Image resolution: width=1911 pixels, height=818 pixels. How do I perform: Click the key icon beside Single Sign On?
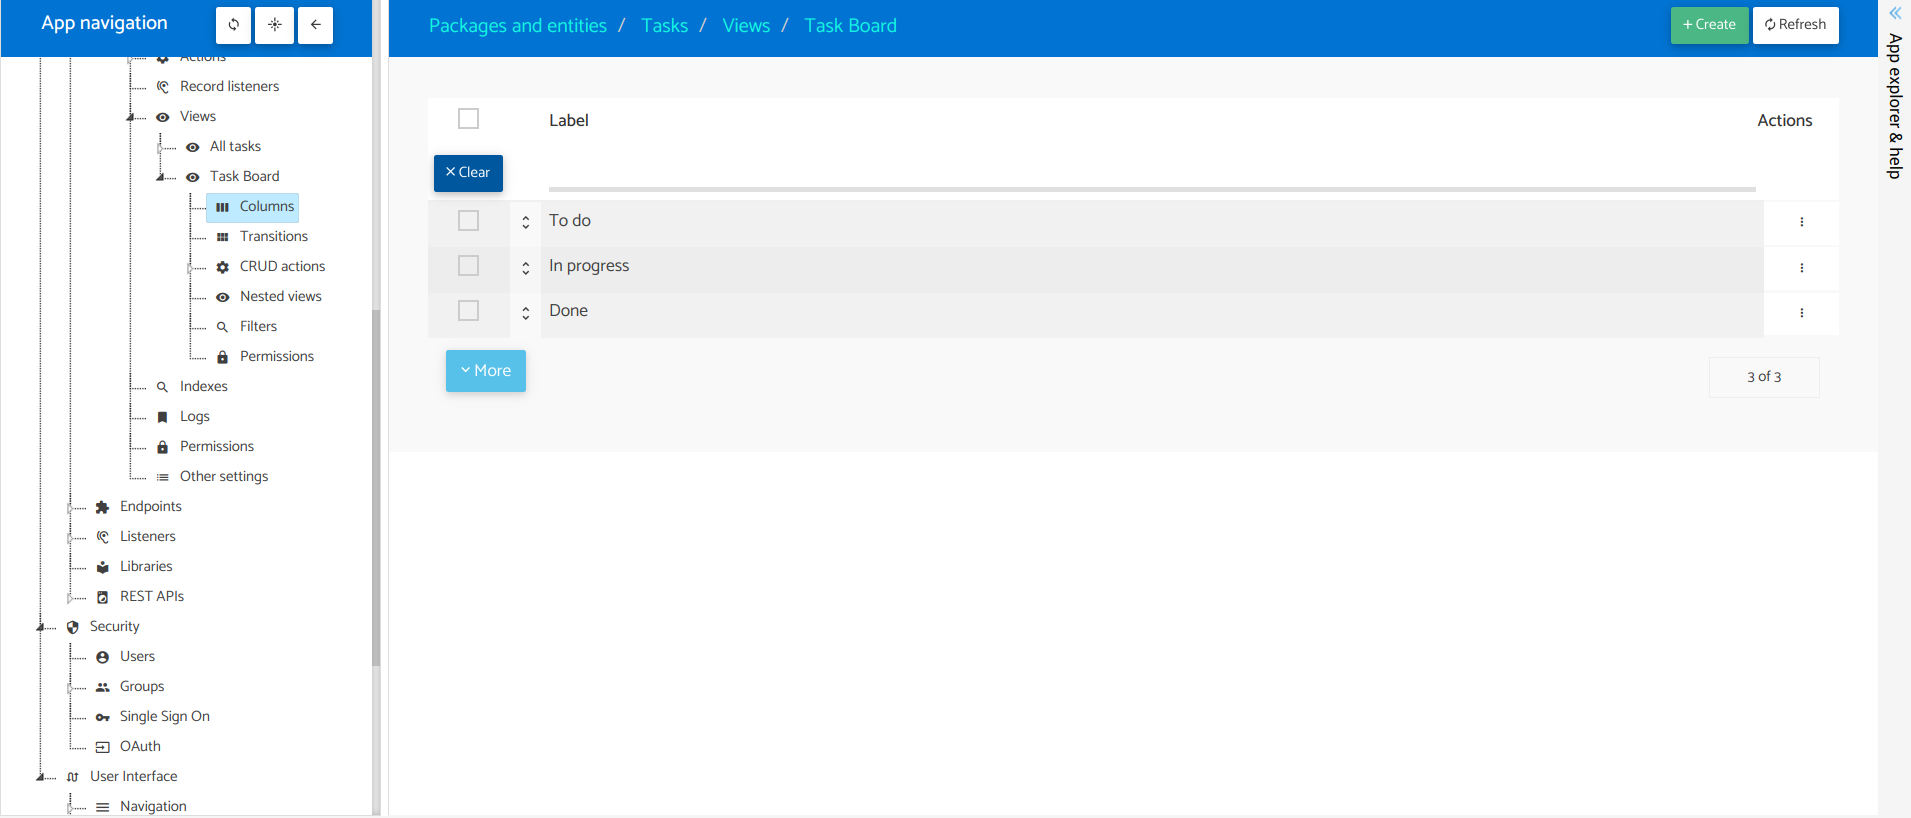[x=102, y=717]
